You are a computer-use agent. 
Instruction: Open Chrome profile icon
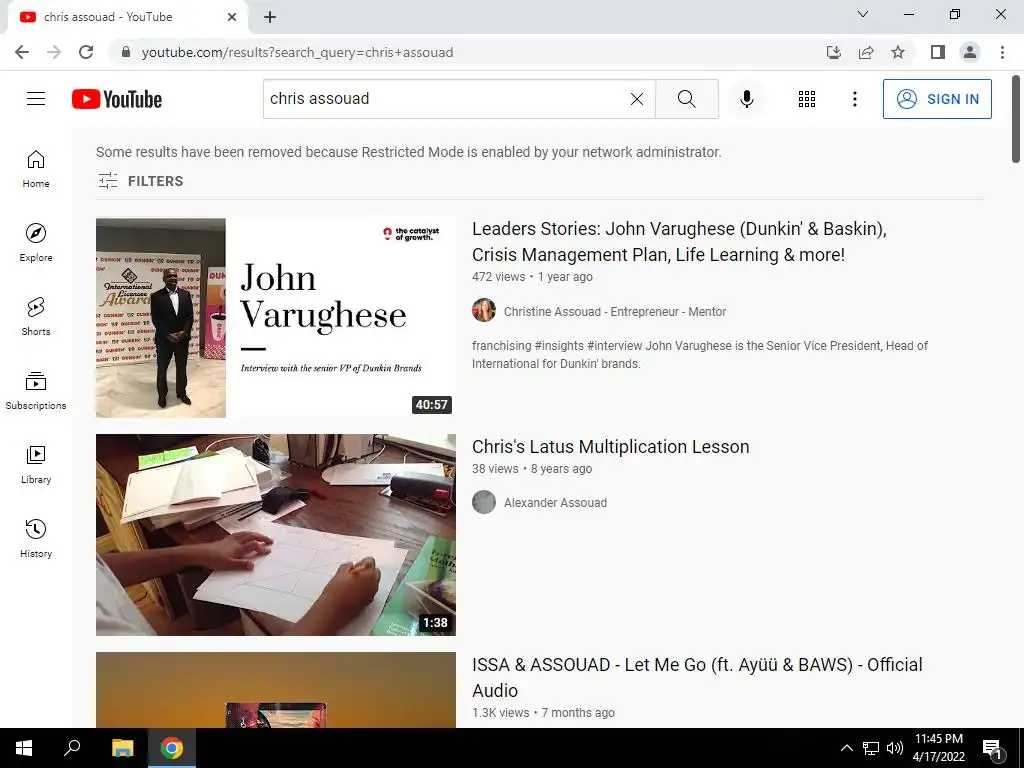(x=970, y=52)
